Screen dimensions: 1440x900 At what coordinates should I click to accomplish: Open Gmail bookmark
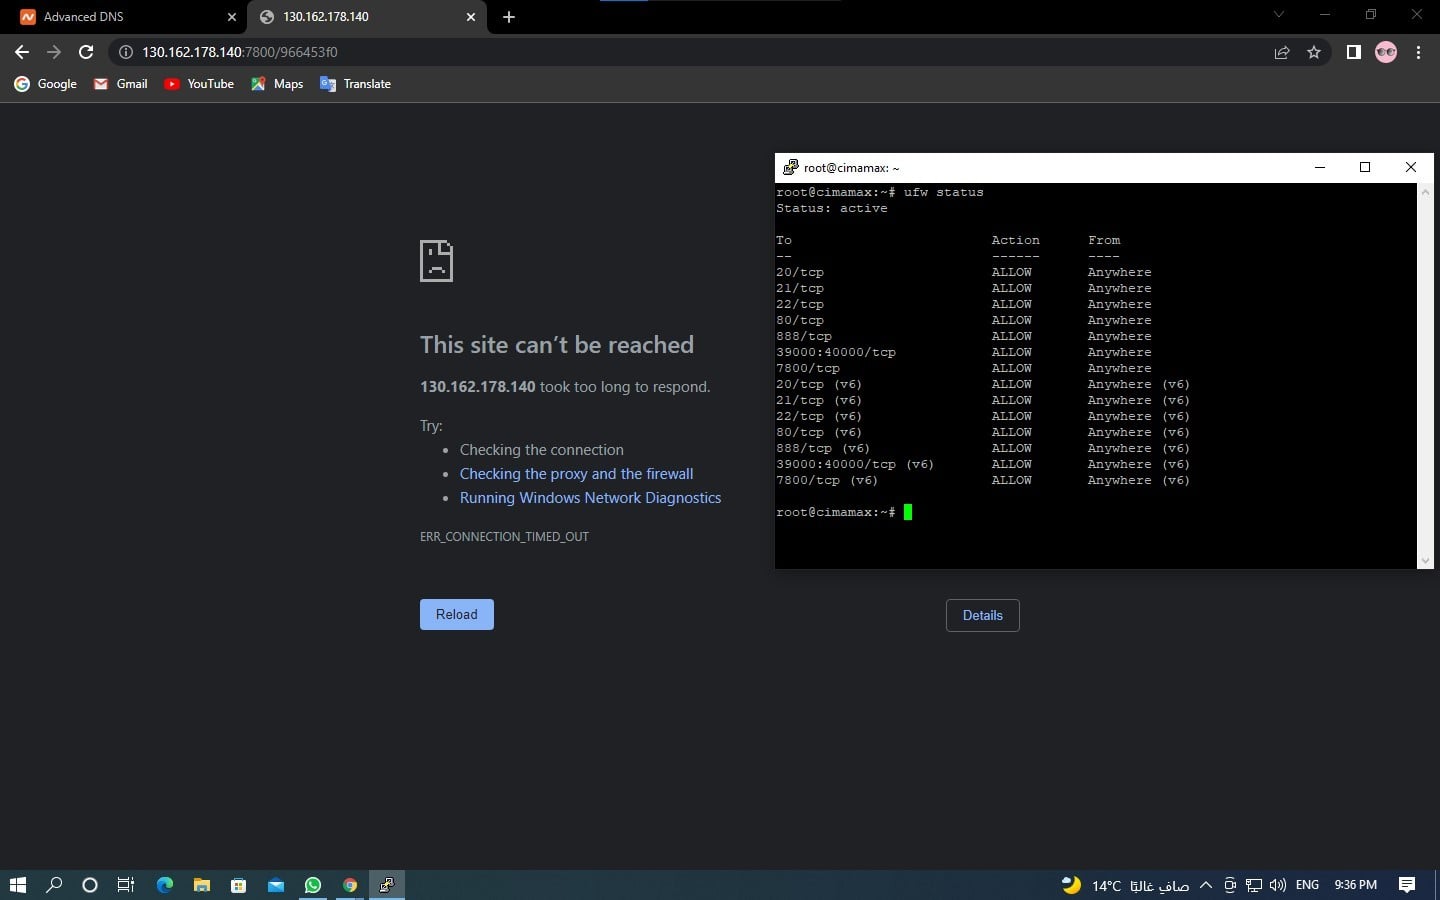[x=121, y=84]
